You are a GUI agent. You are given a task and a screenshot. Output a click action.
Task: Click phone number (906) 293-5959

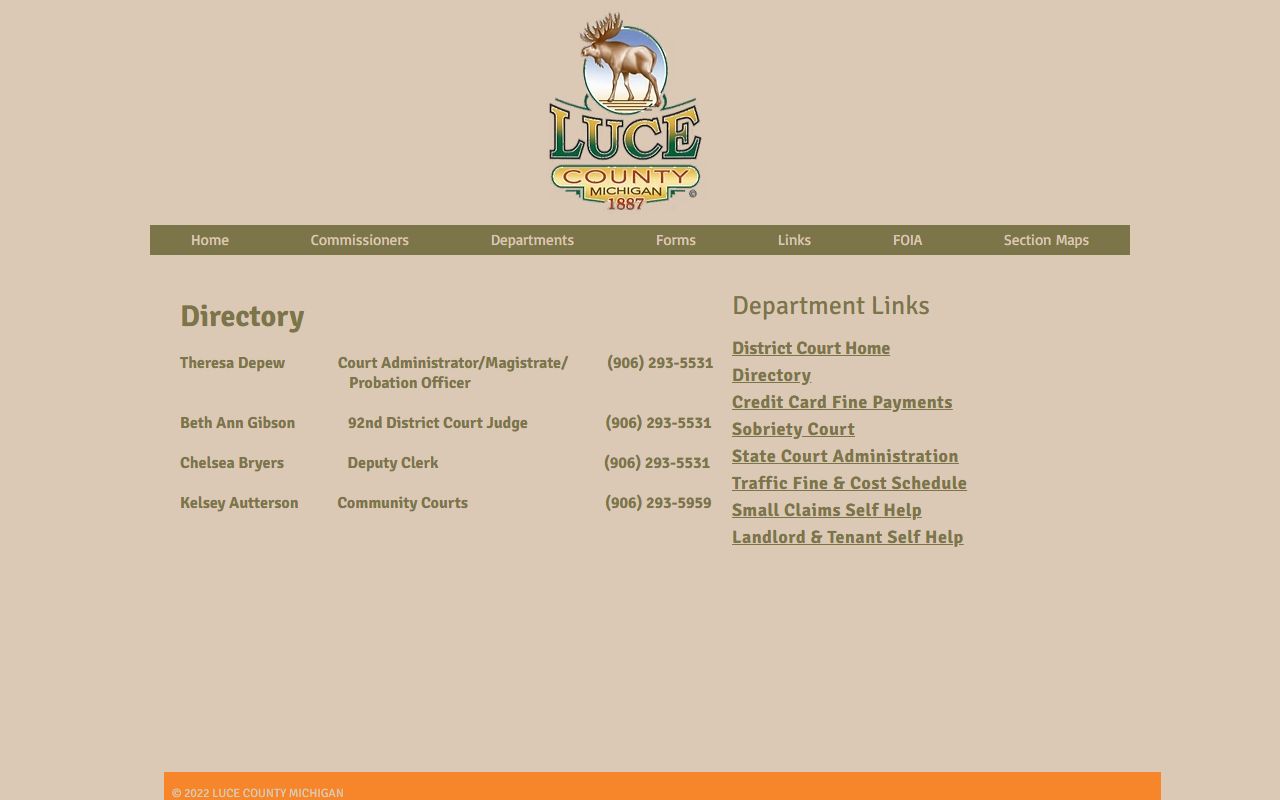pyautogui.click(x=658, y=503)
